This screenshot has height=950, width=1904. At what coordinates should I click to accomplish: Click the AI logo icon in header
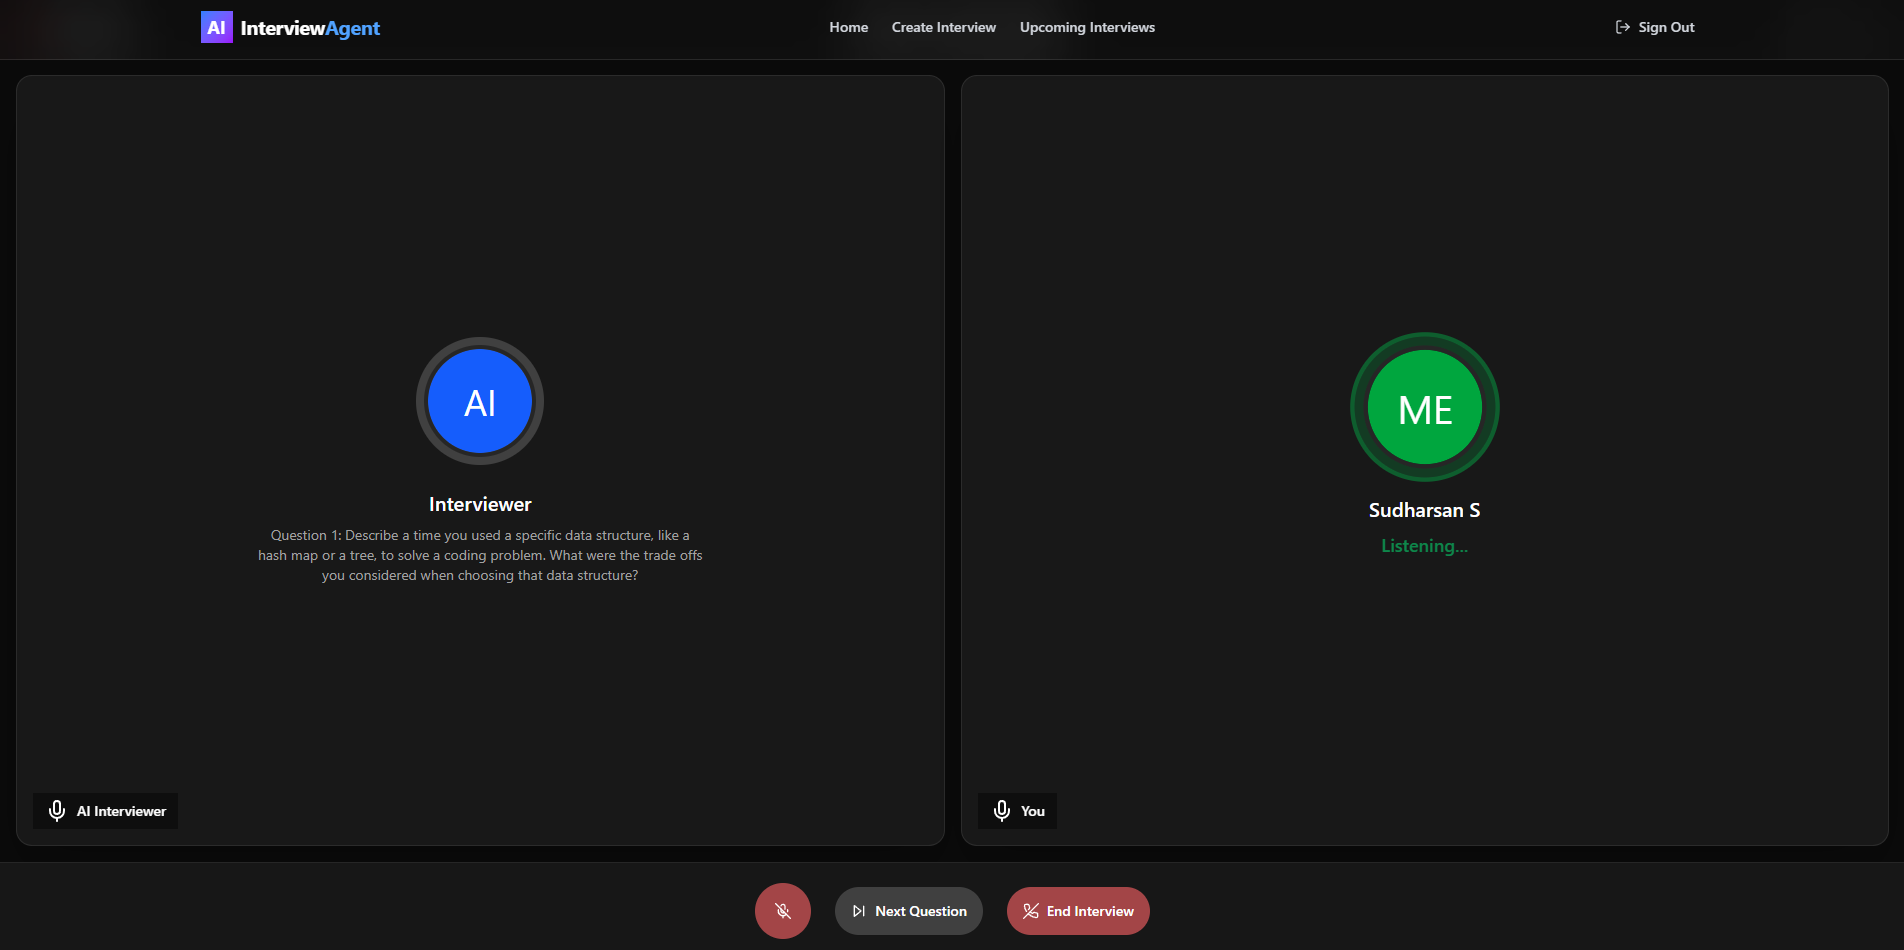point(216,28)
